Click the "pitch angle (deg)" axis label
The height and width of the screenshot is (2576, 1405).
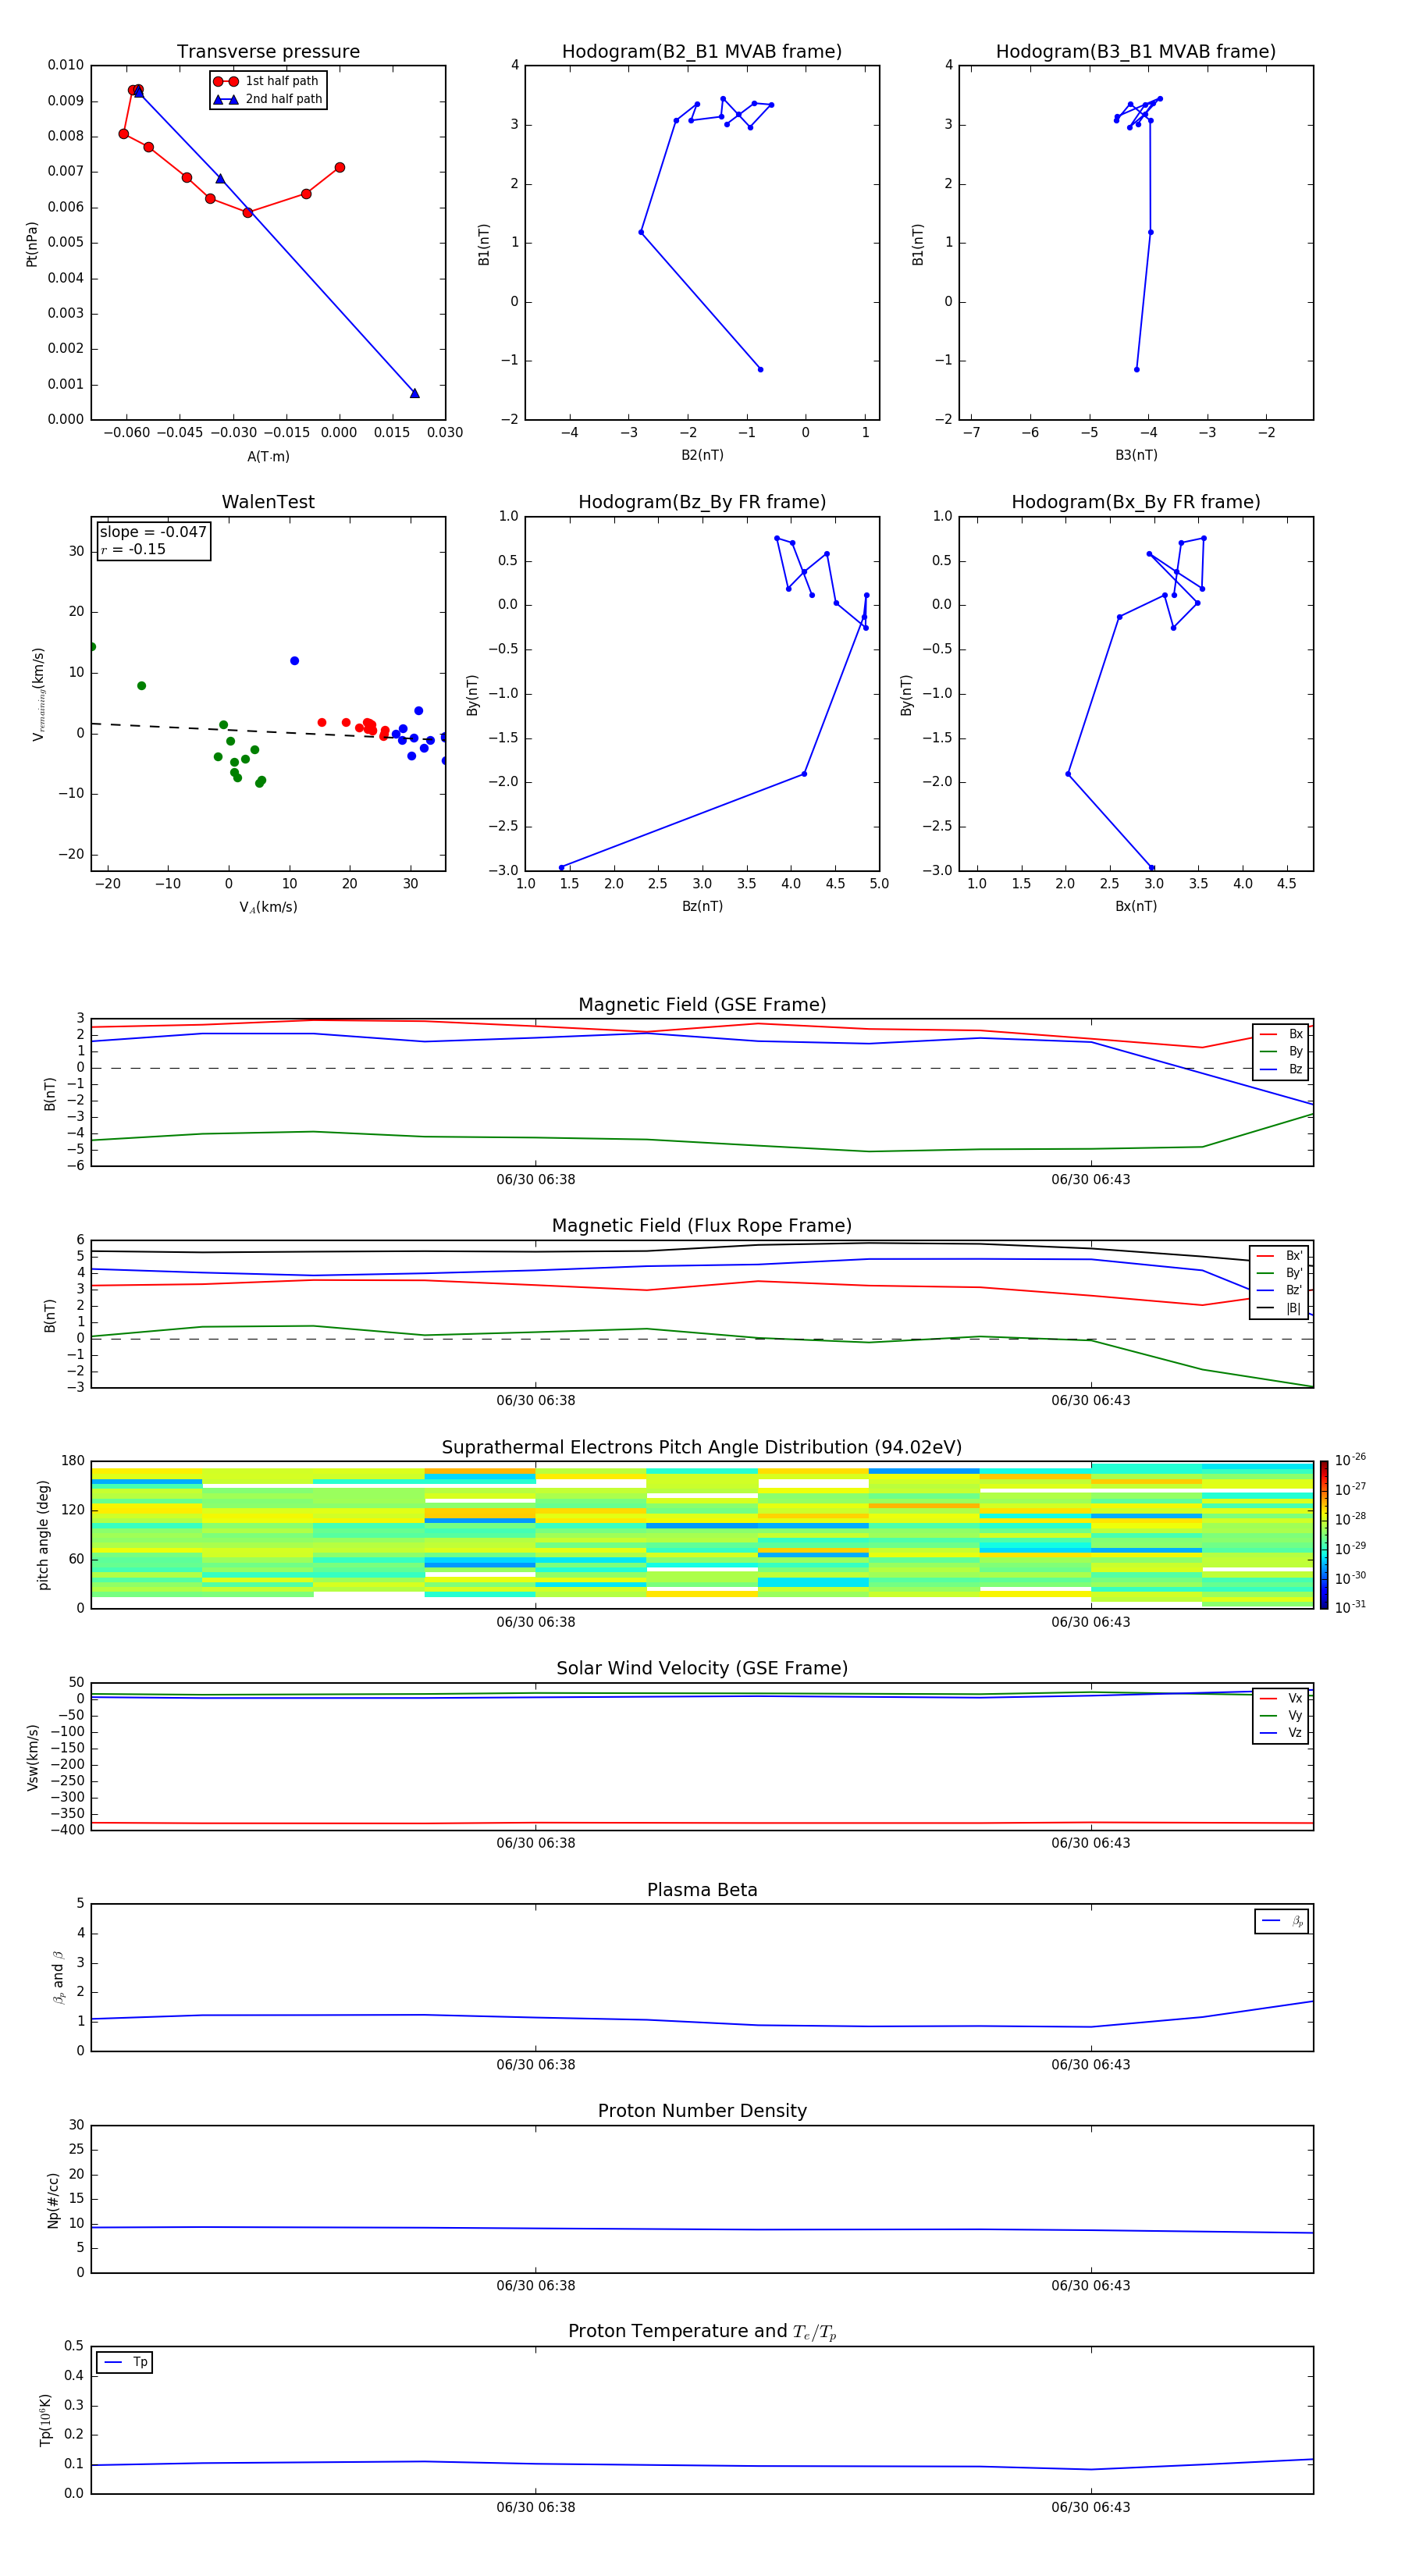[x=43, y=1535]
